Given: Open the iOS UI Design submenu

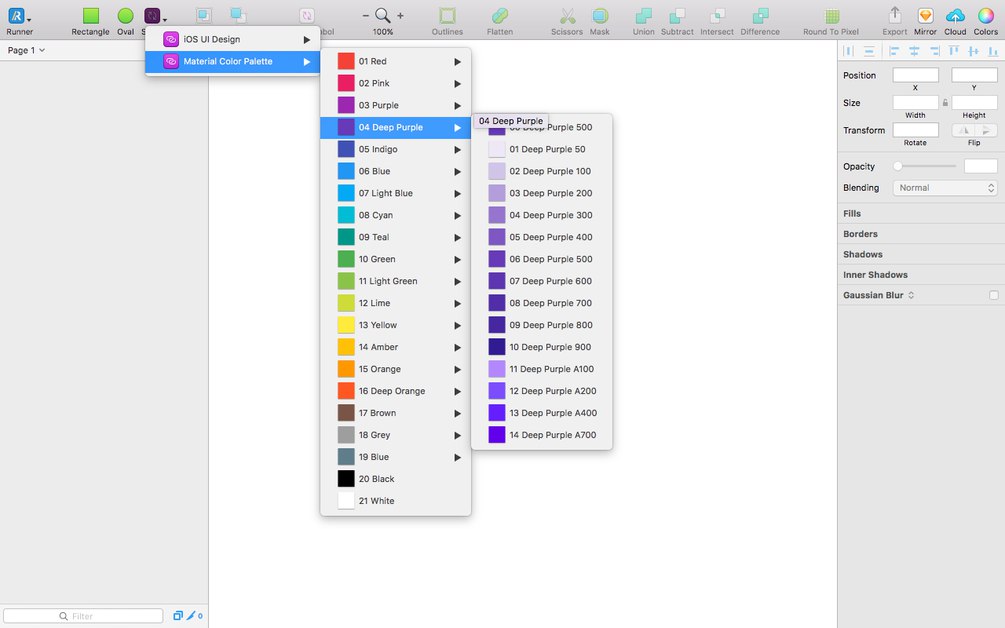Looking at the screenshot, I should pyautogui.click(x=232, y=39).
